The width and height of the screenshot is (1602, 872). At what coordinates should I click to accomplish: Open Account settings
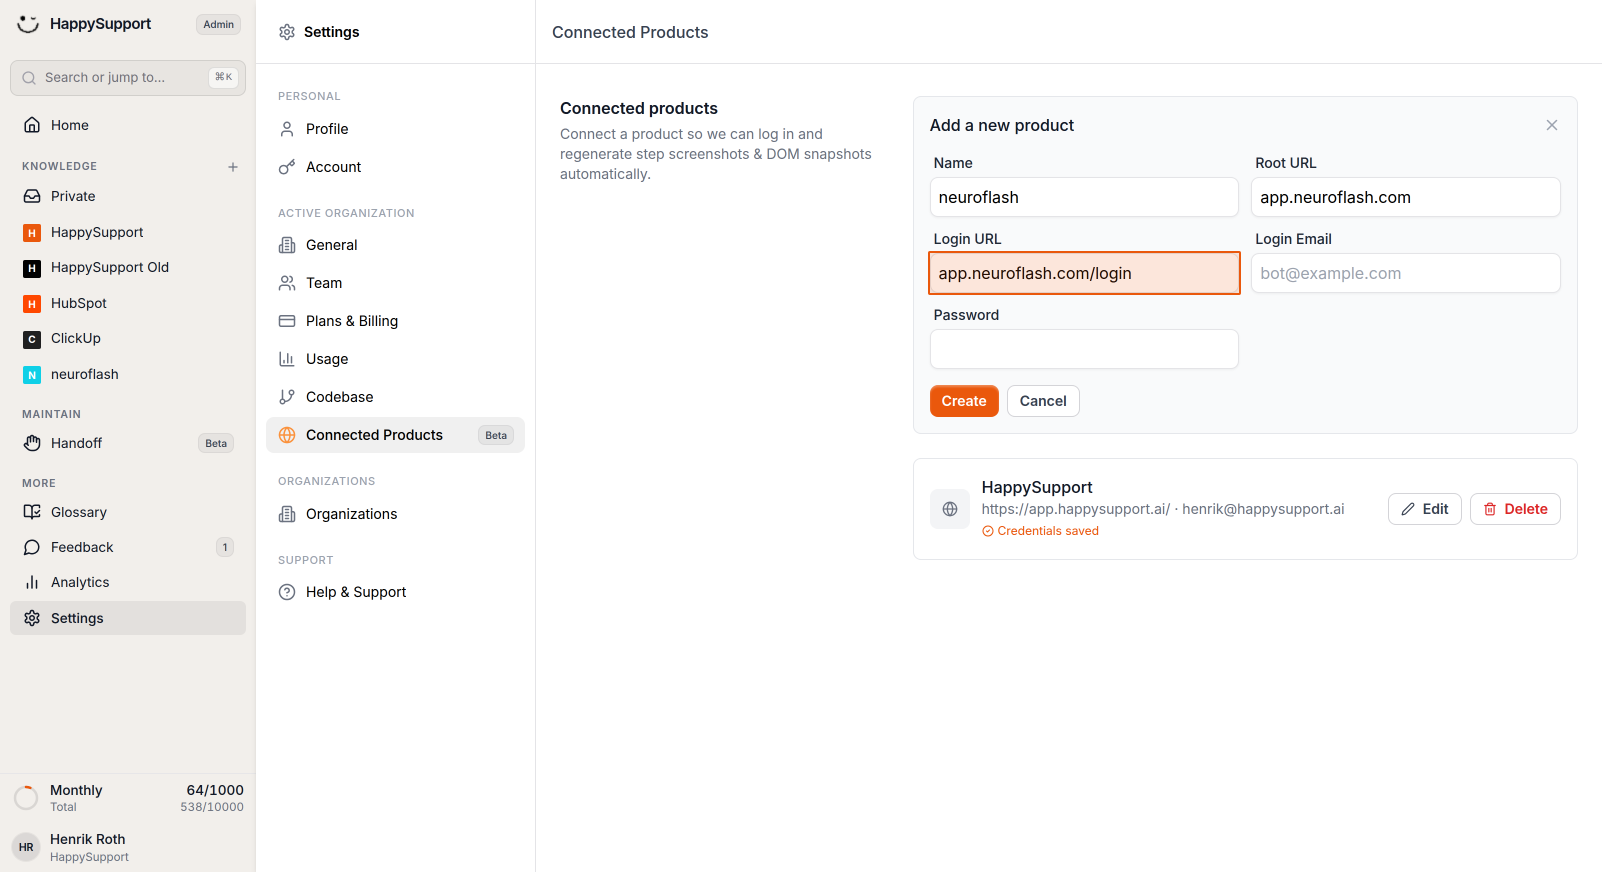click(395, 167)
